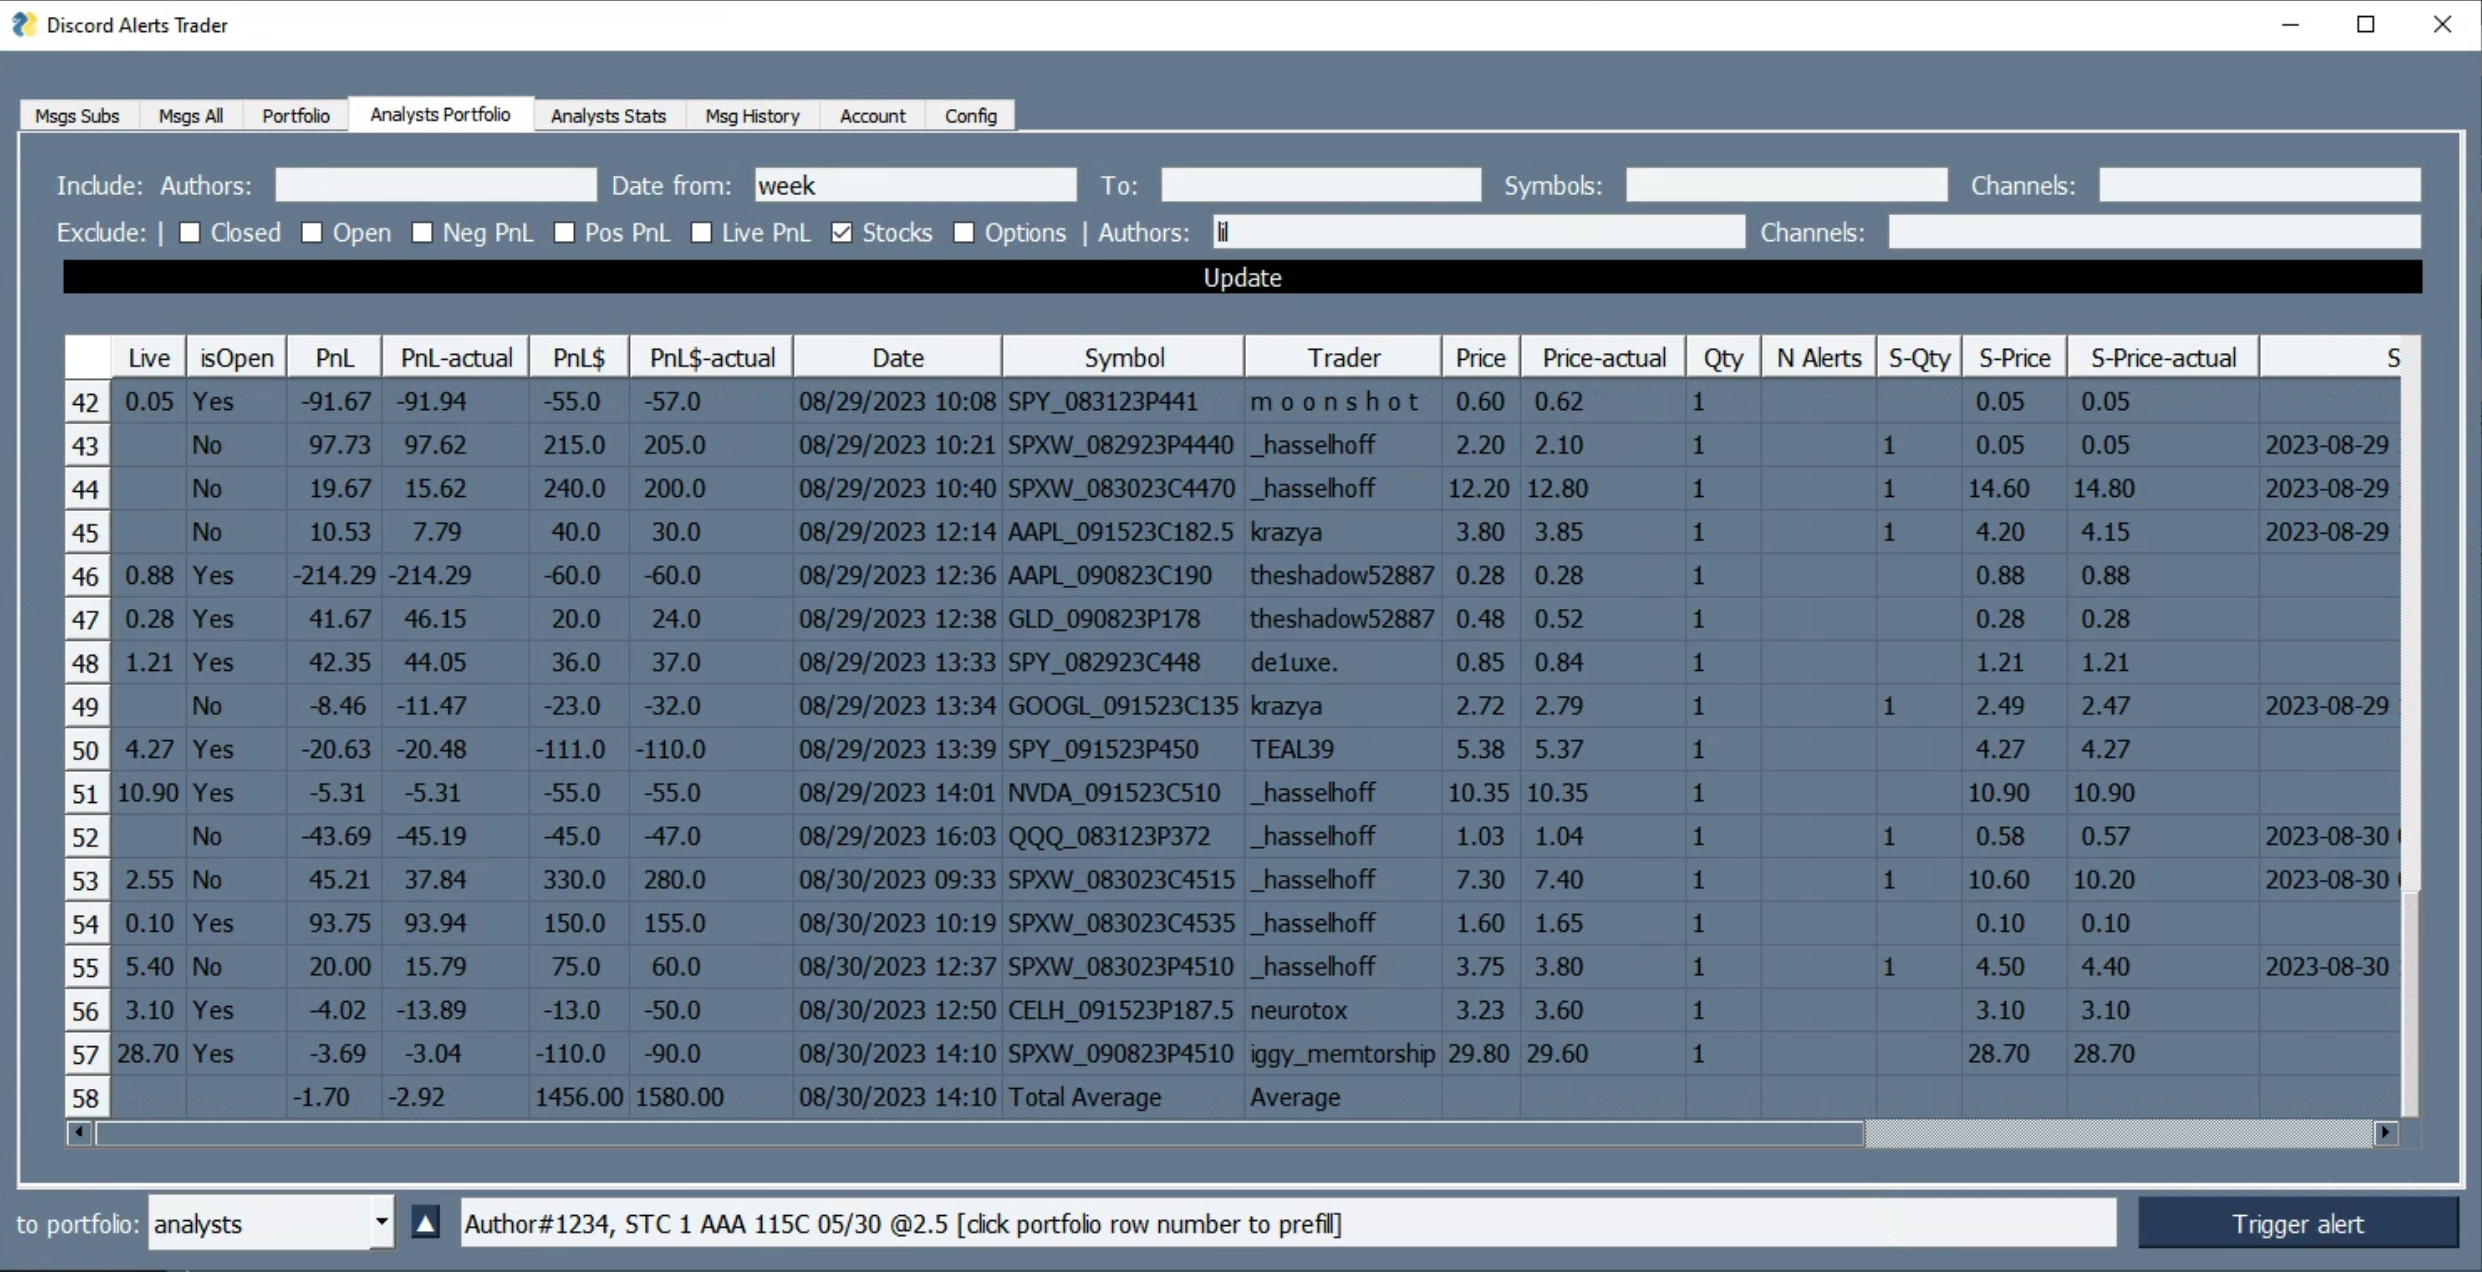Screen dimensions: 2482x1272
Task: Click row number 50 to prefill alert
Action: pyautogui.click(x=86, y=750)
